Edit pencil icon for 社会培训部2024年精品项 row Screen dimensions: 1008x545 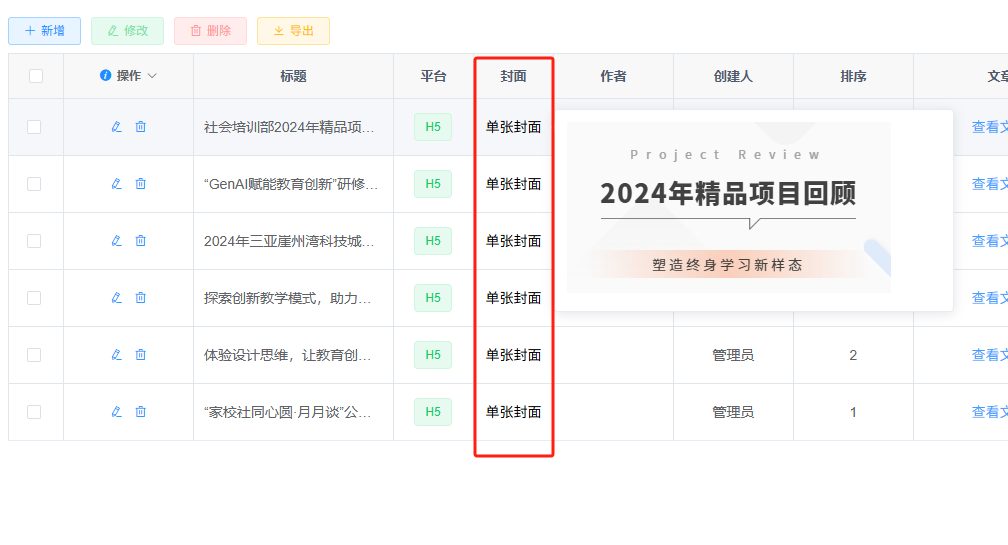coord(116,127)
